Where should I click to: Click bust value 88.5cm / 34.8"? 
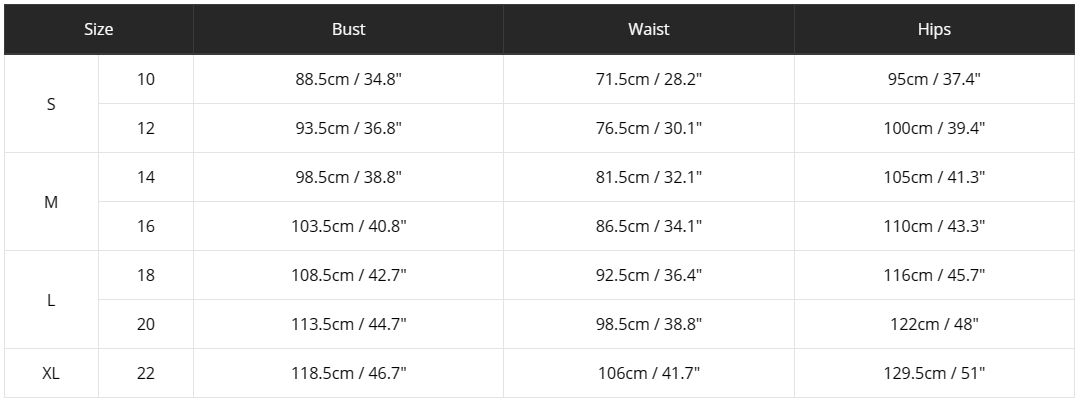coord(348,79)
